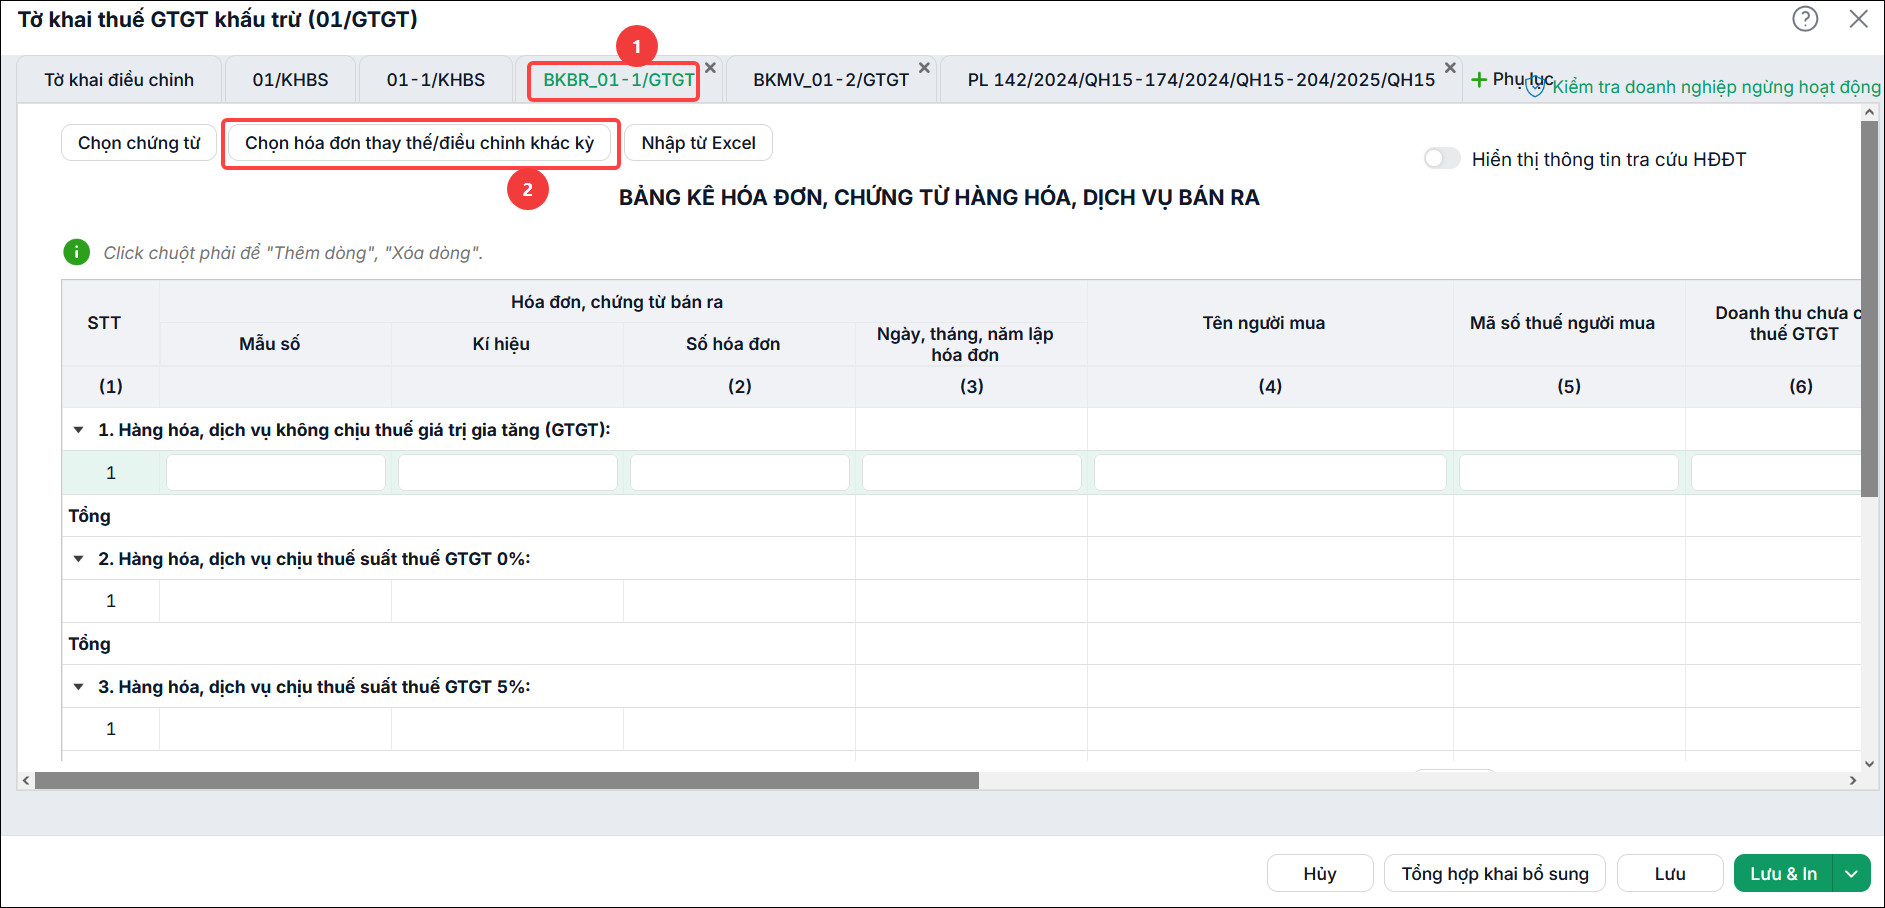Open the 01-1/KHBS tab

coord(436,80)
